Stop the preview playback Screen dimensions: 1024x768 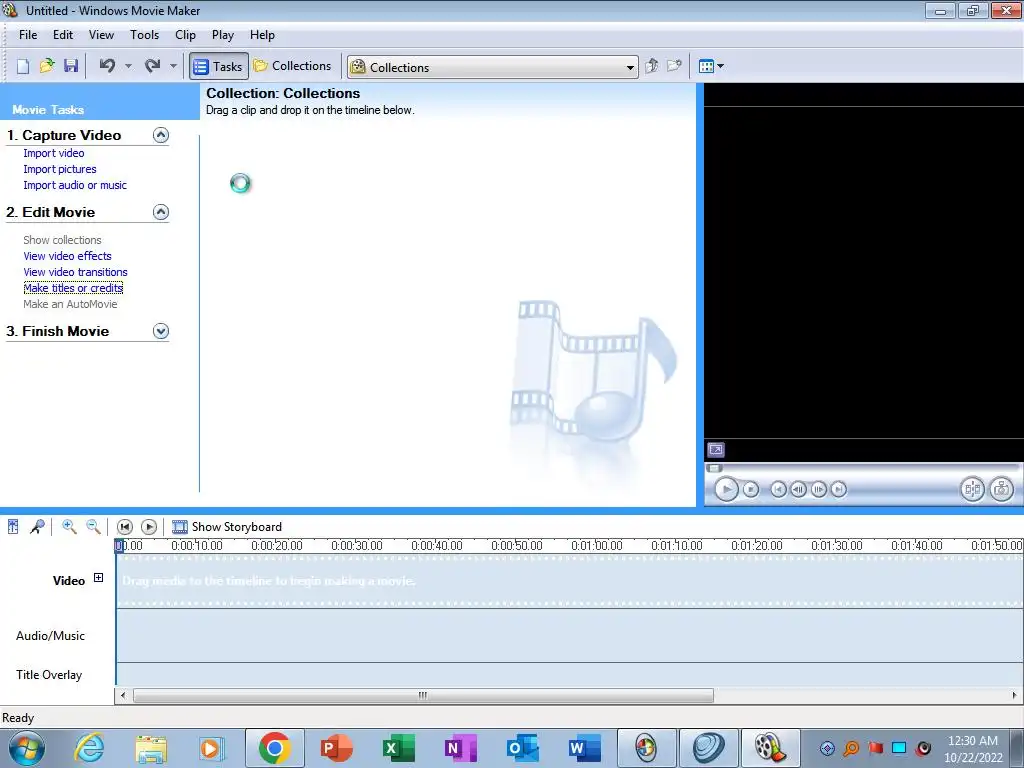tap(751, 489)
